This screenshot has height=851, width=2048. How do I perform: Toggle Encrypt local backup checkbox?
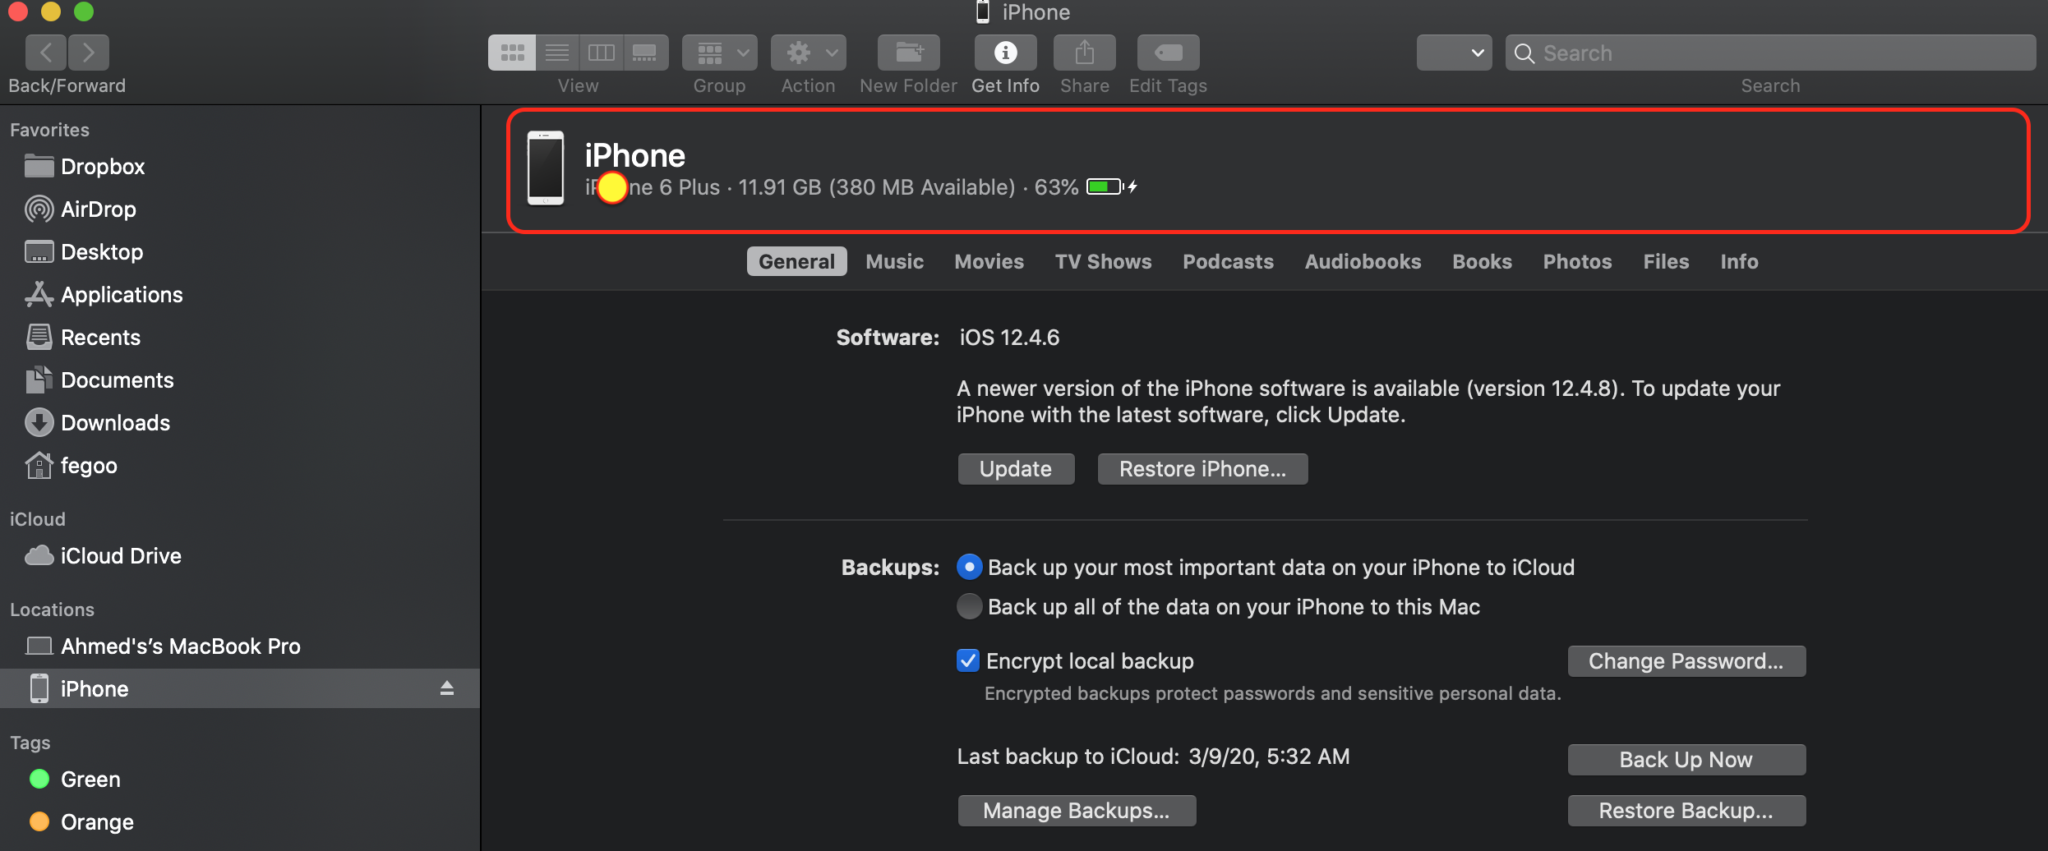pyautogui.click(x=968, y=661)
